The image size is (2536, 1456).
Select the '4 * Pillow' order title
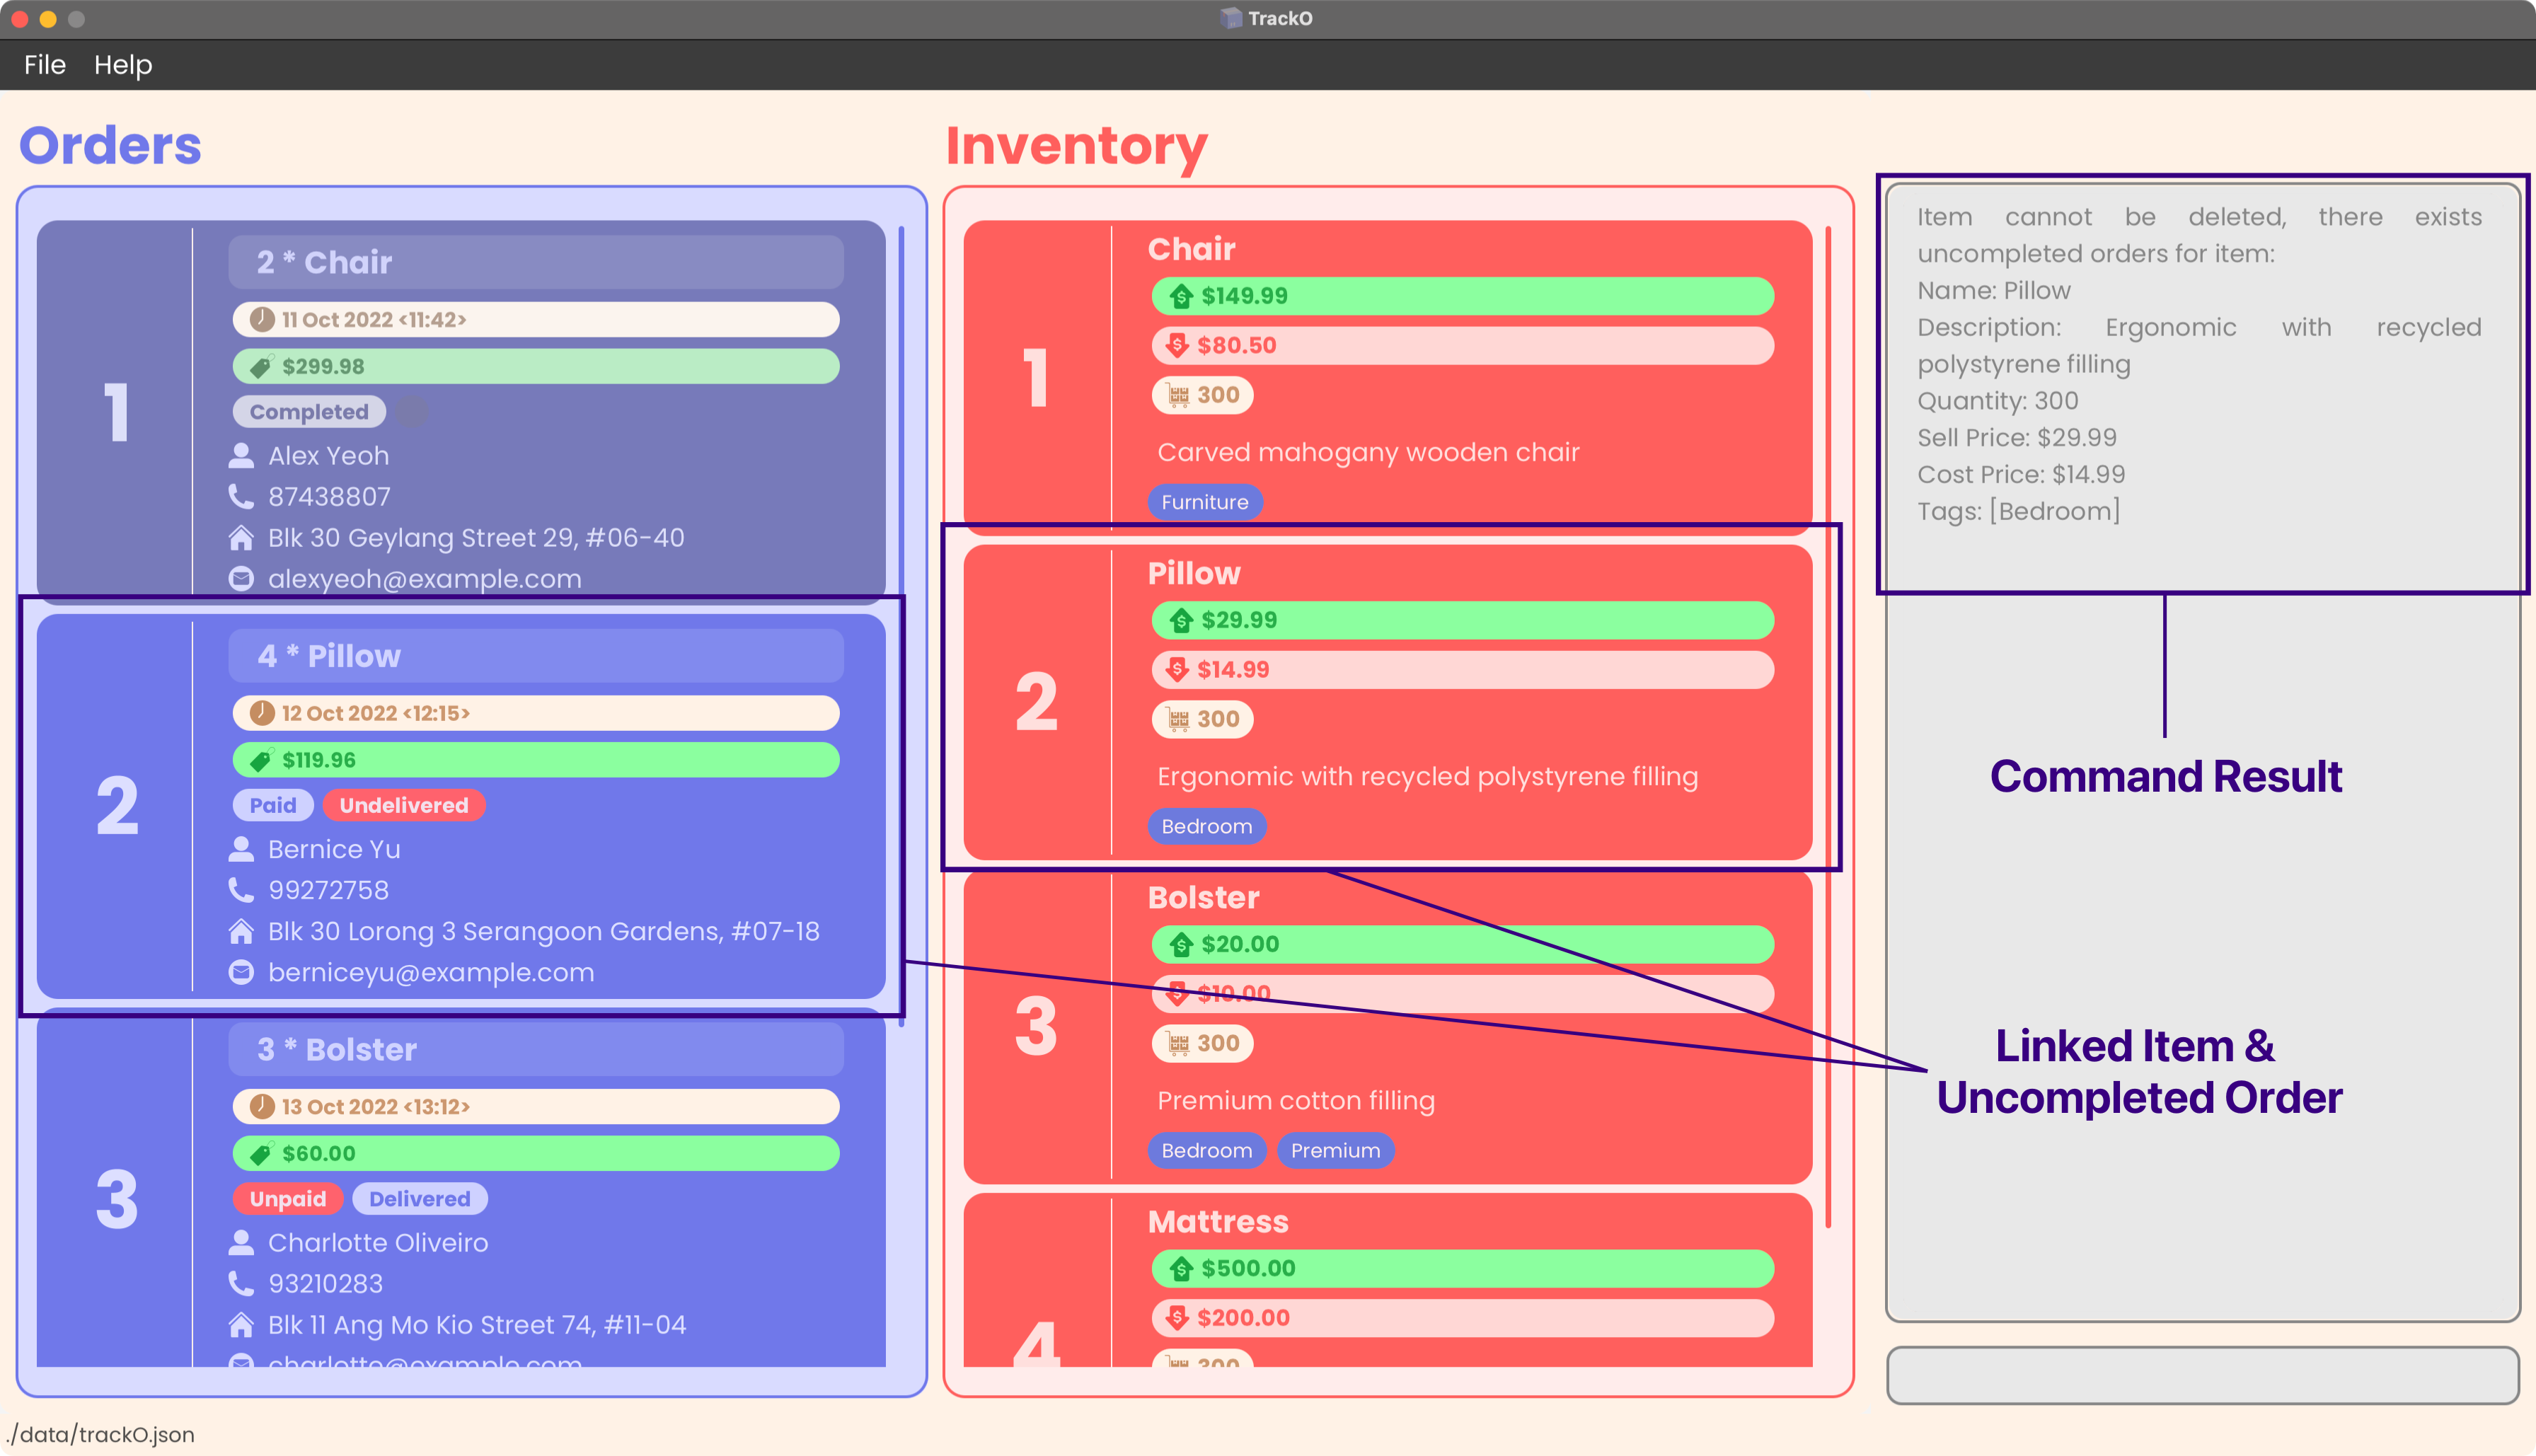click(329, 656)
